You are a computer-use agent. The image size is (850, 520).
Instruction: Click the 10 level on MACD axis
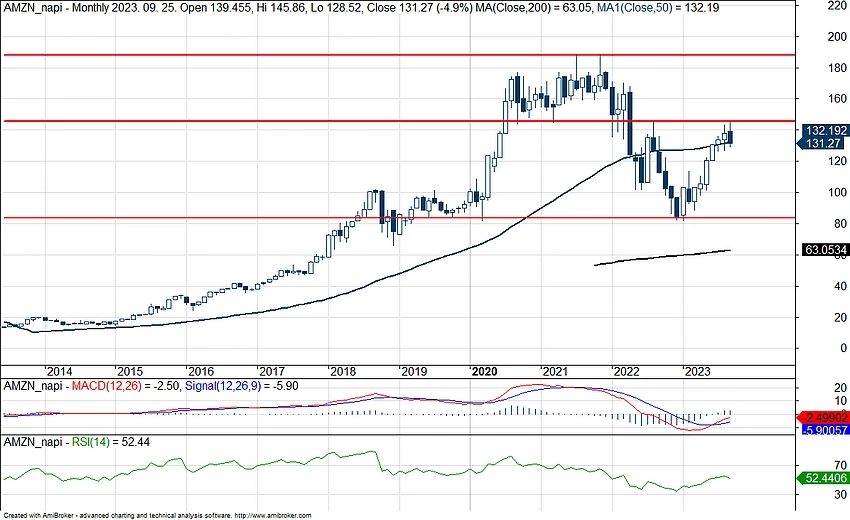tap(840, 401)
